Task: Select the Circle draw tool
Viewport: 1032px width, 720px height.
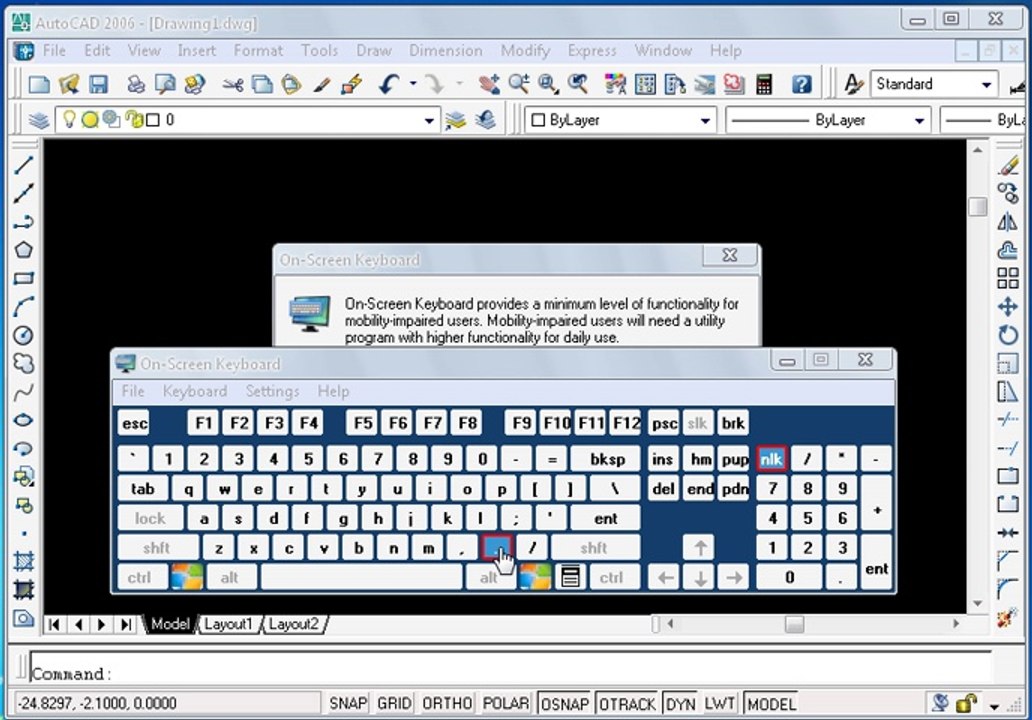Action: click(23, 335)
